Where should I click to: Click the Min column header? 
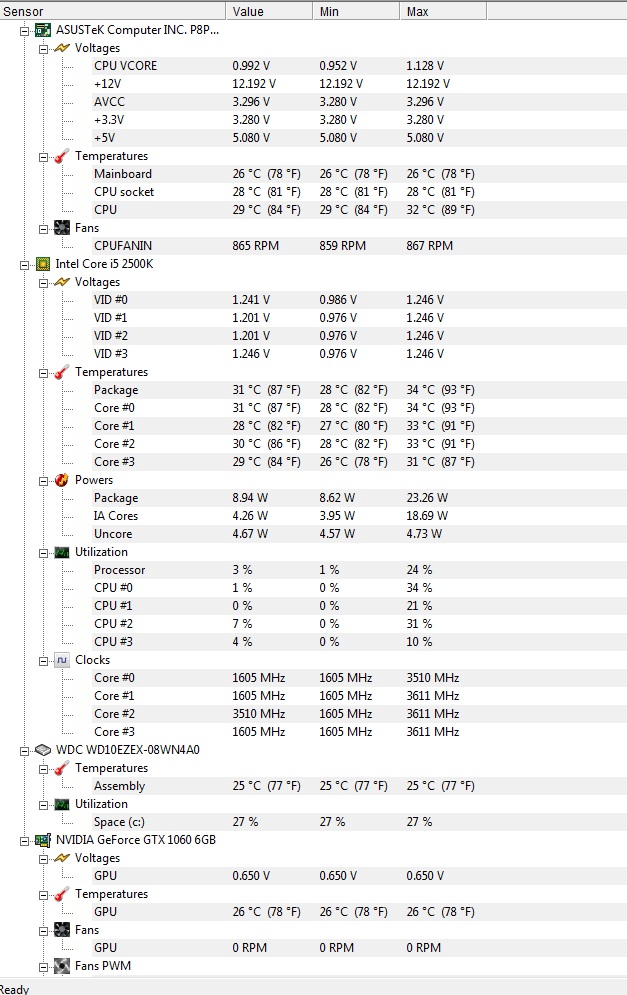coord(355,11)
